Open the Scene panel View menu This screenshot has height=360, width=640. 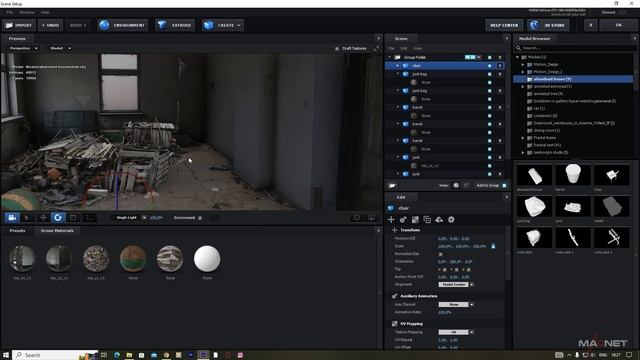click(x=418, y=48)
